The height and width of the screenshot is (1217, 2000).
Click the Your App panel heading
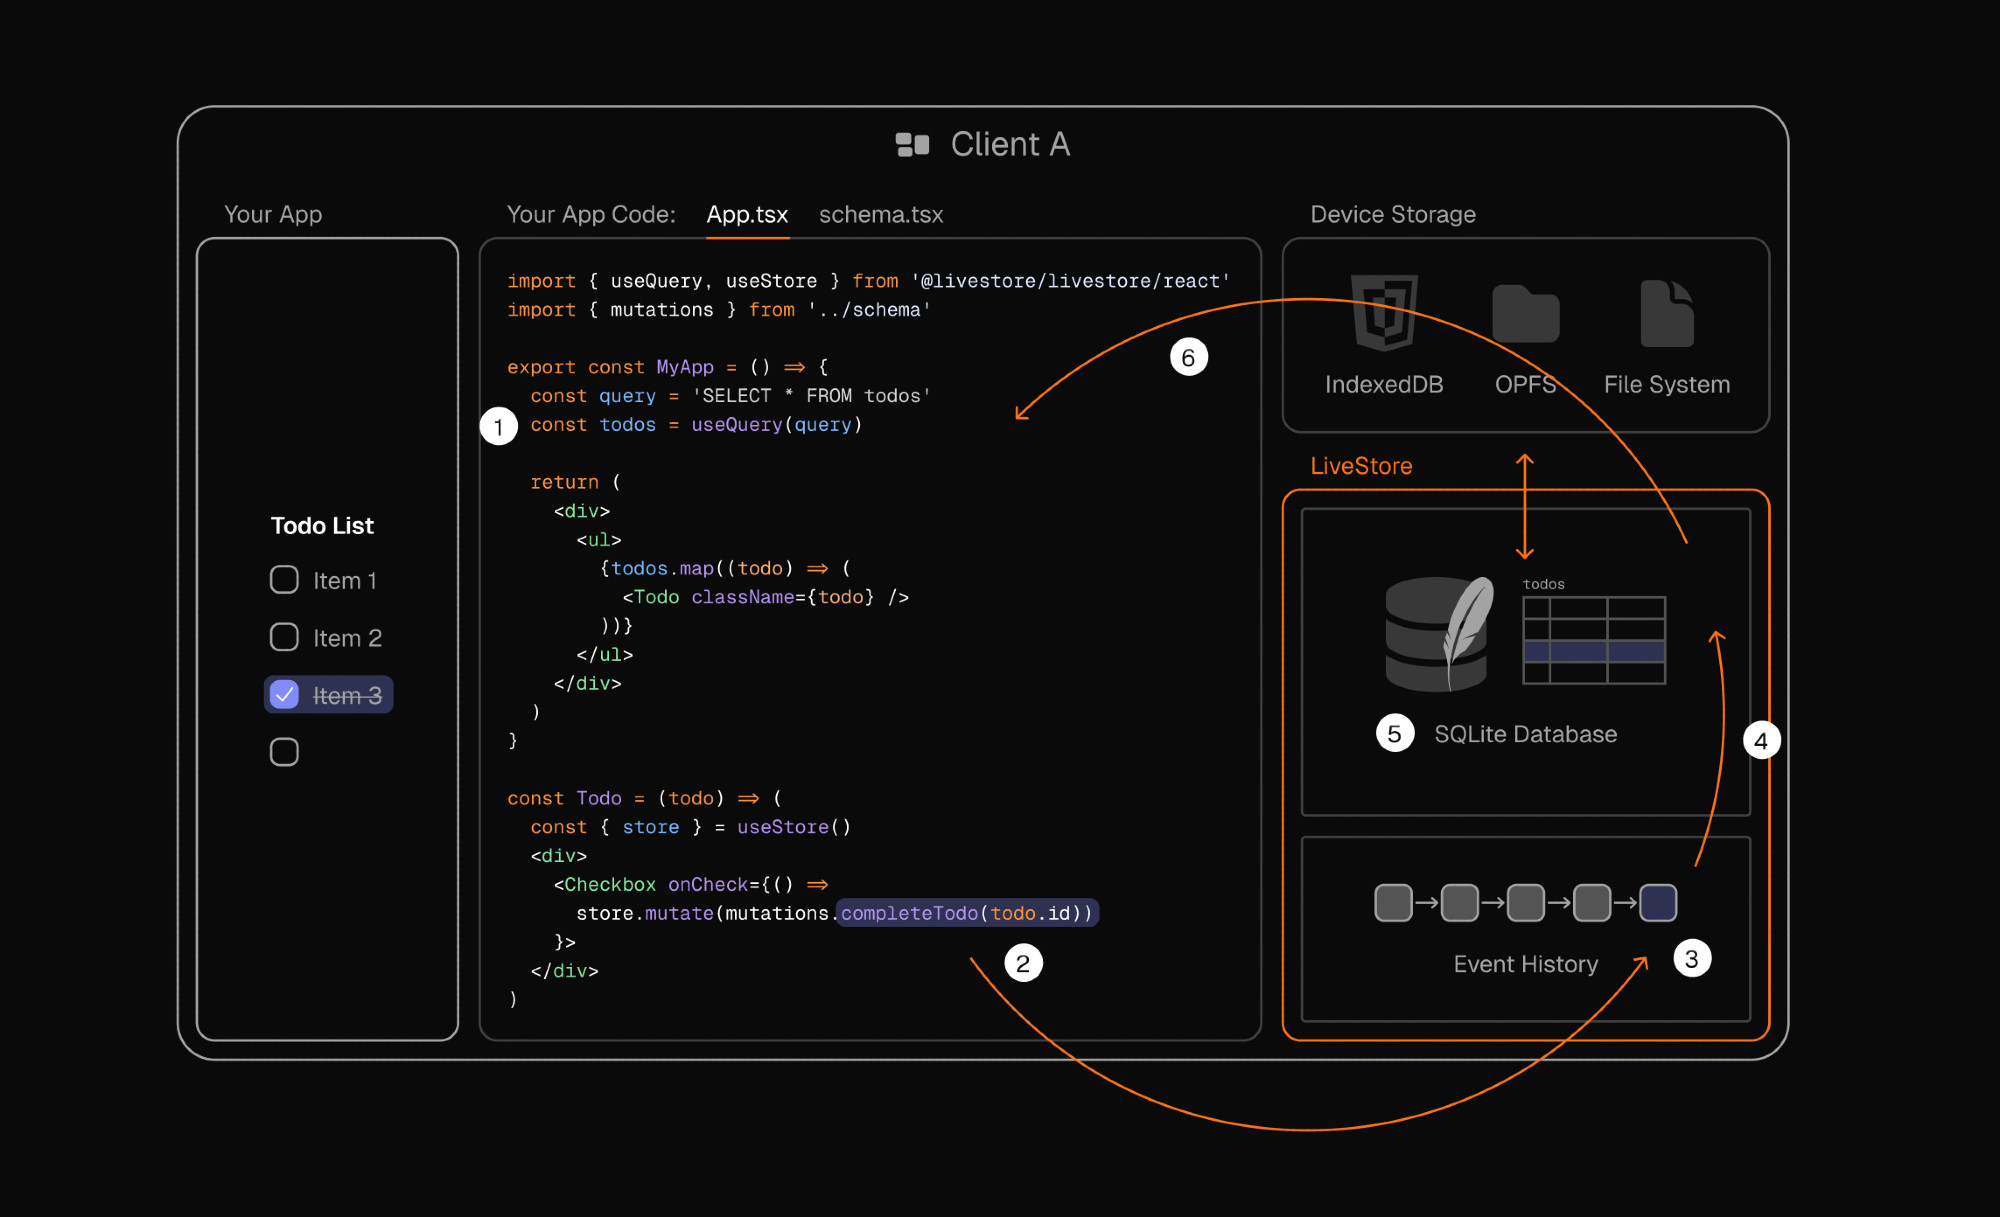pos(273,215)
